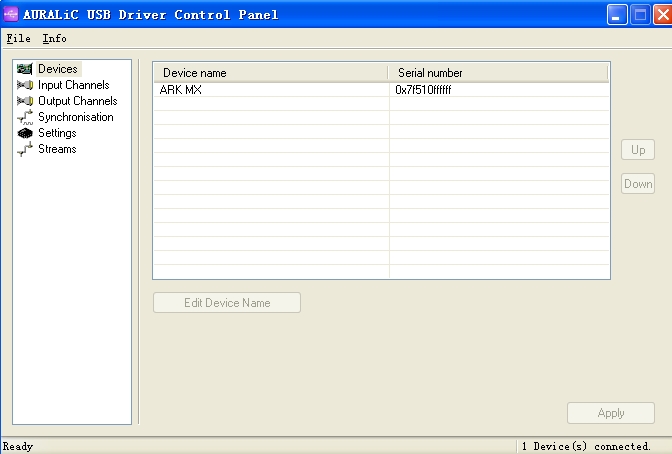Click the Synchronisation waveform icon
This screenshot has width=672, height=454.
[x=24, y=117]
